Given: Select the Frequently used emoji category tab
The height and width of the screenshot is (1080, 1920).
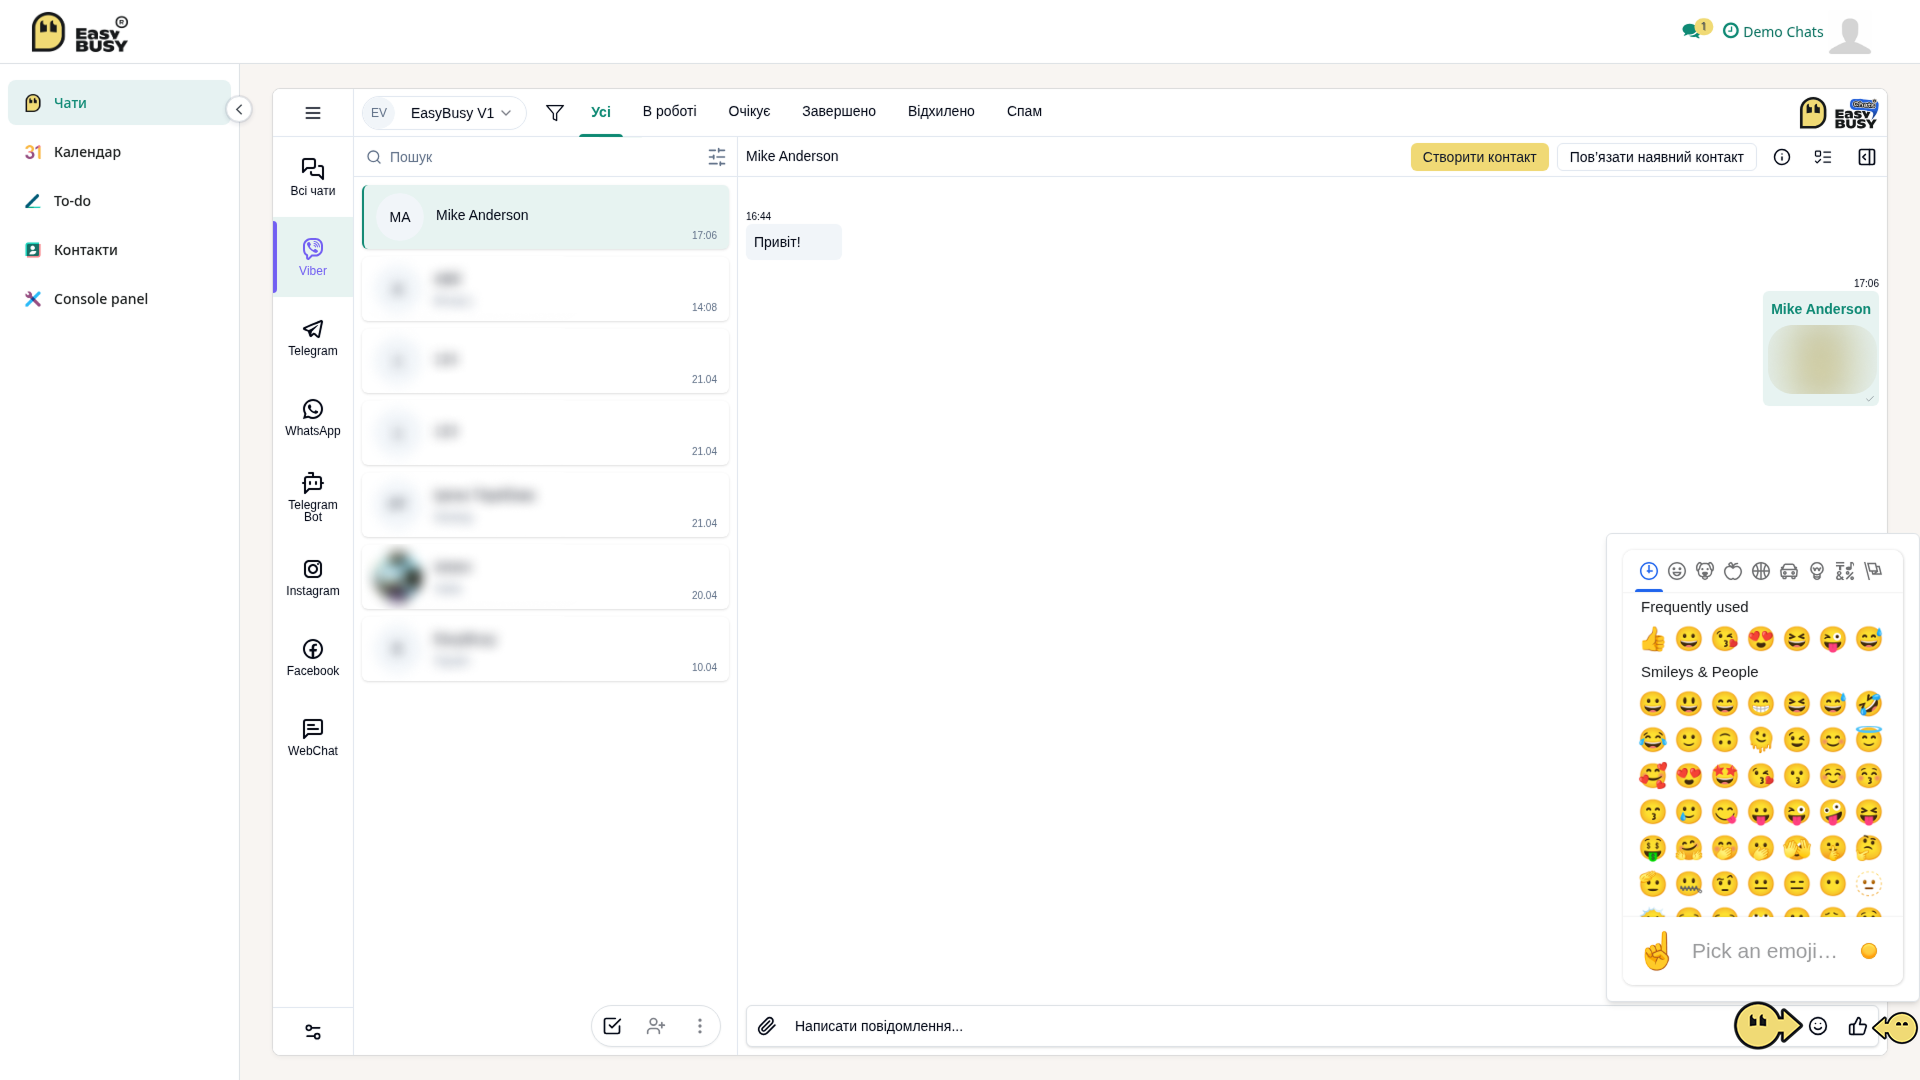Looking at the screenshot, I should (1649, 571).
